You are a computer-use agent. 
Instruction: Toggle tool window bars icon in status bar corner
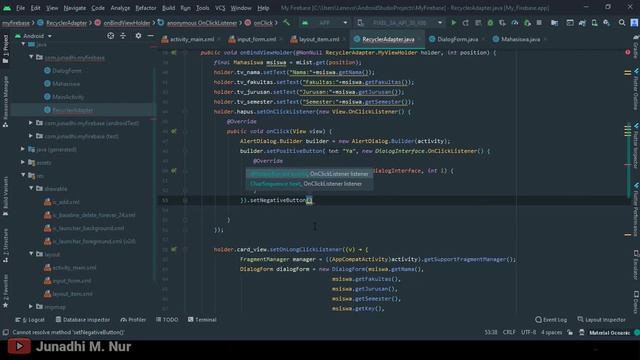tap(6, 333)
